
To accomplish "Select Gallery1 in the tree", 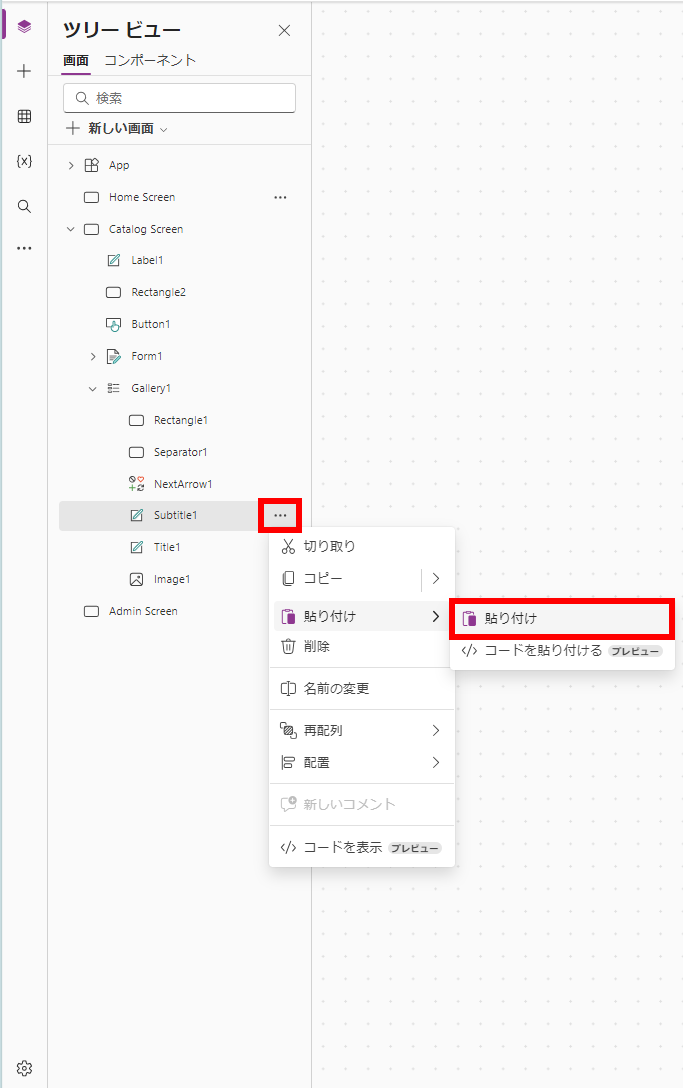I will click(x=151, y=388).
